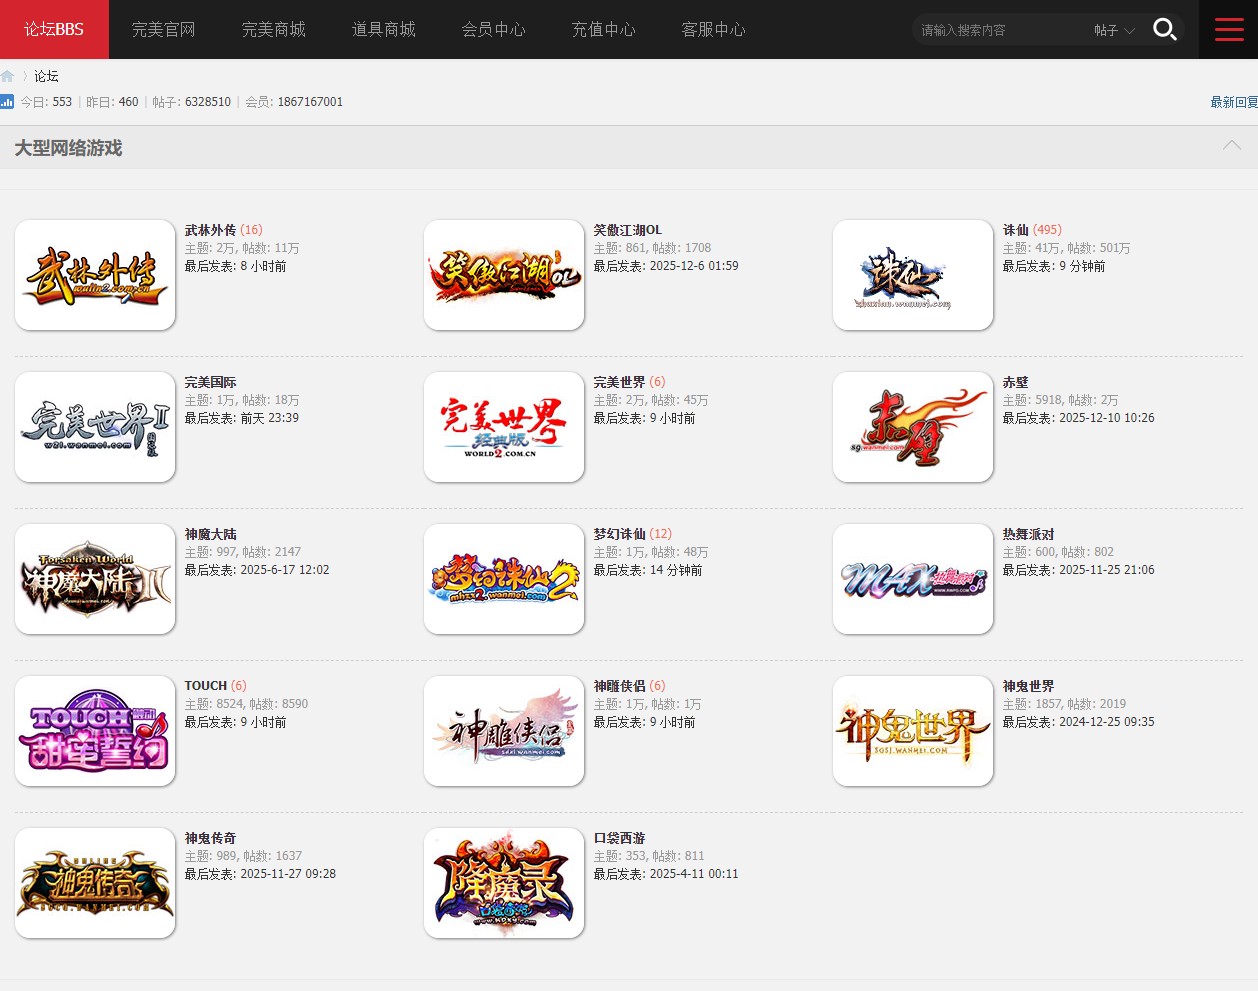Go to 充值中心 in navigation
The image size is (1258, 991).
pos(603,30)
